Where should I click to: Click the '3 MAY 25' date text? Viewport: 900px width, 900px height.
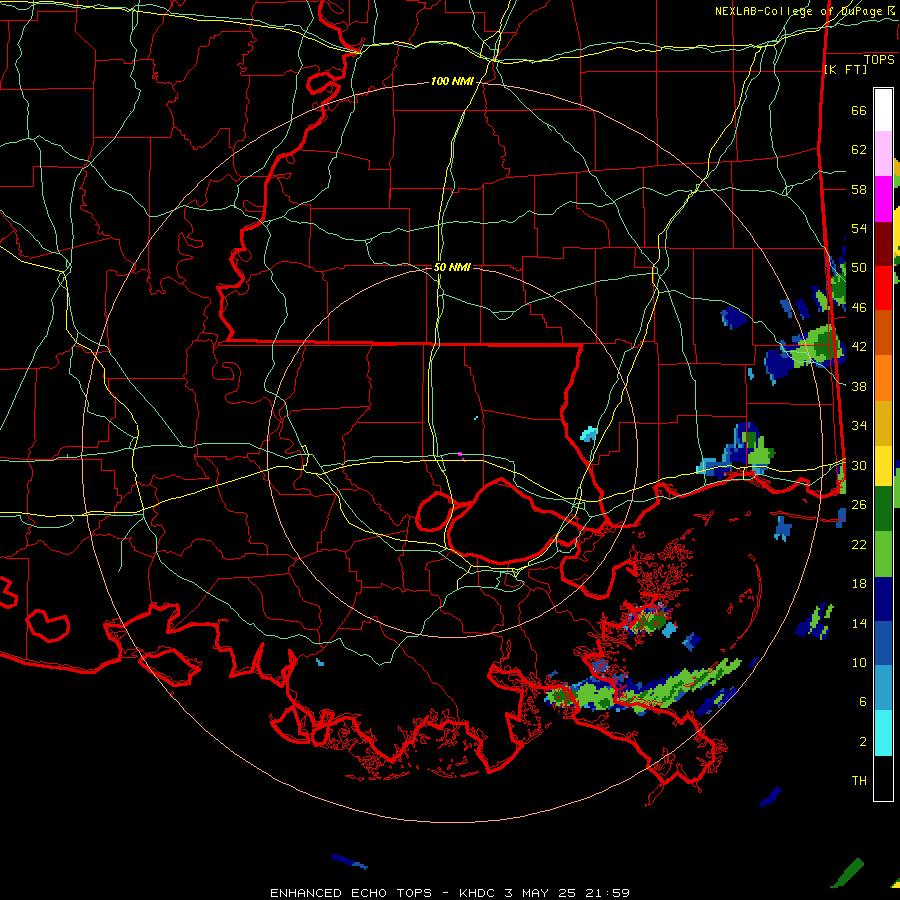541,893
